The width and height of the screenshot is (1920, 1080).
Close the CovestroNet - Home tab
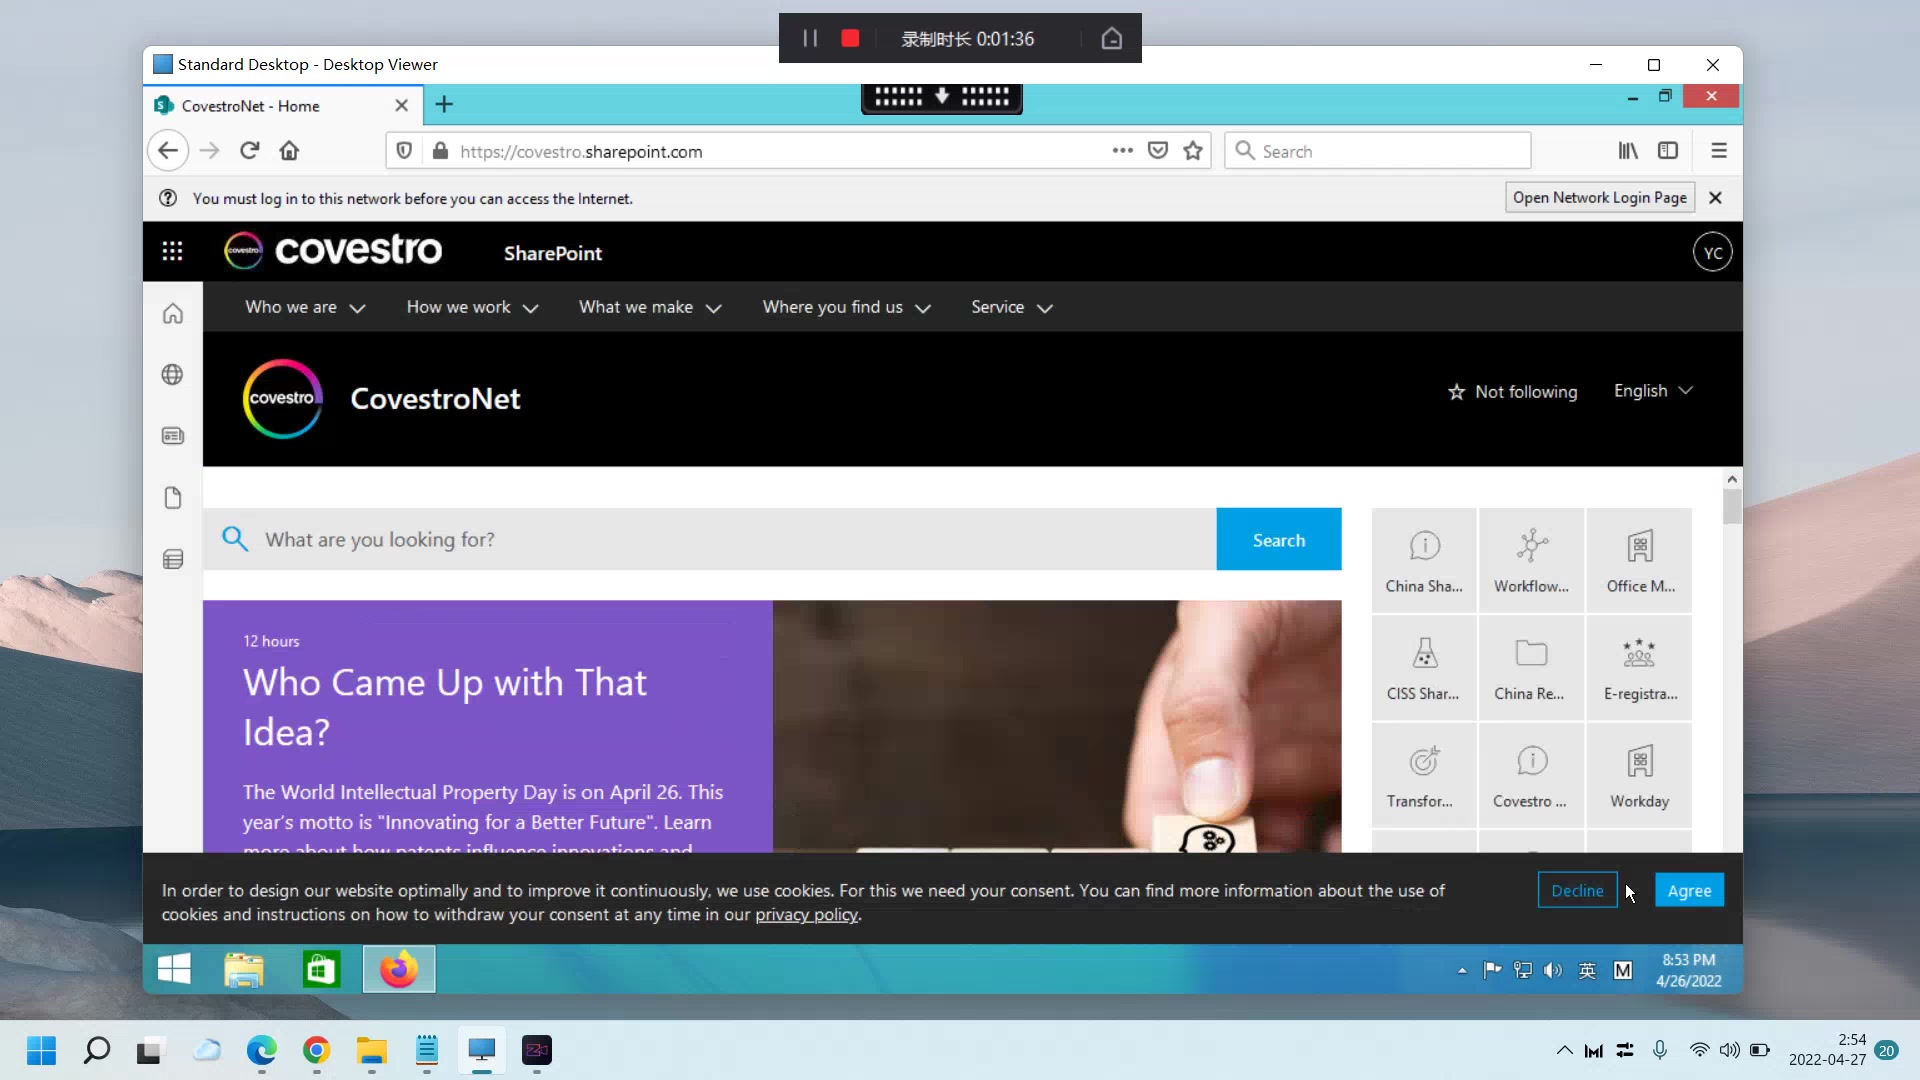click(x=401, y=105)
